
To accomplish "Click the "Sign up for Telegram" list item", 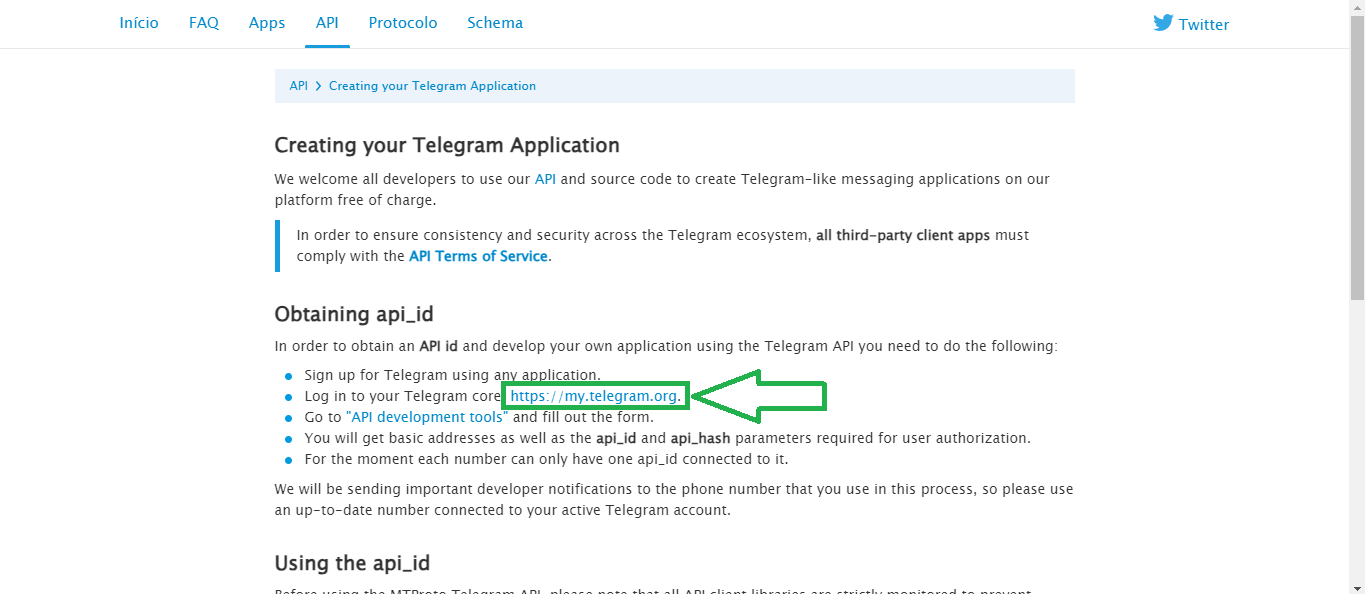I will (453, 375).
